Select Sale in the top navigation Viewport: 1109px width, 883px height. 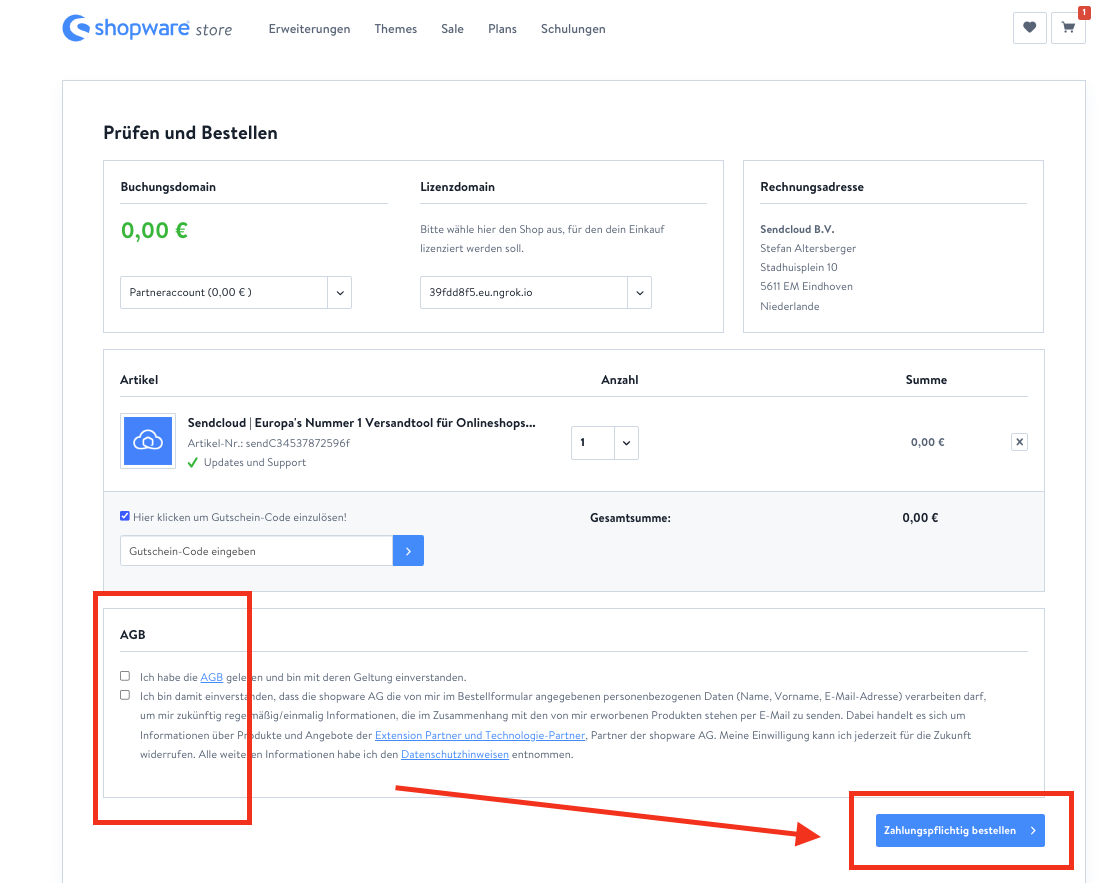coord(452,29)
